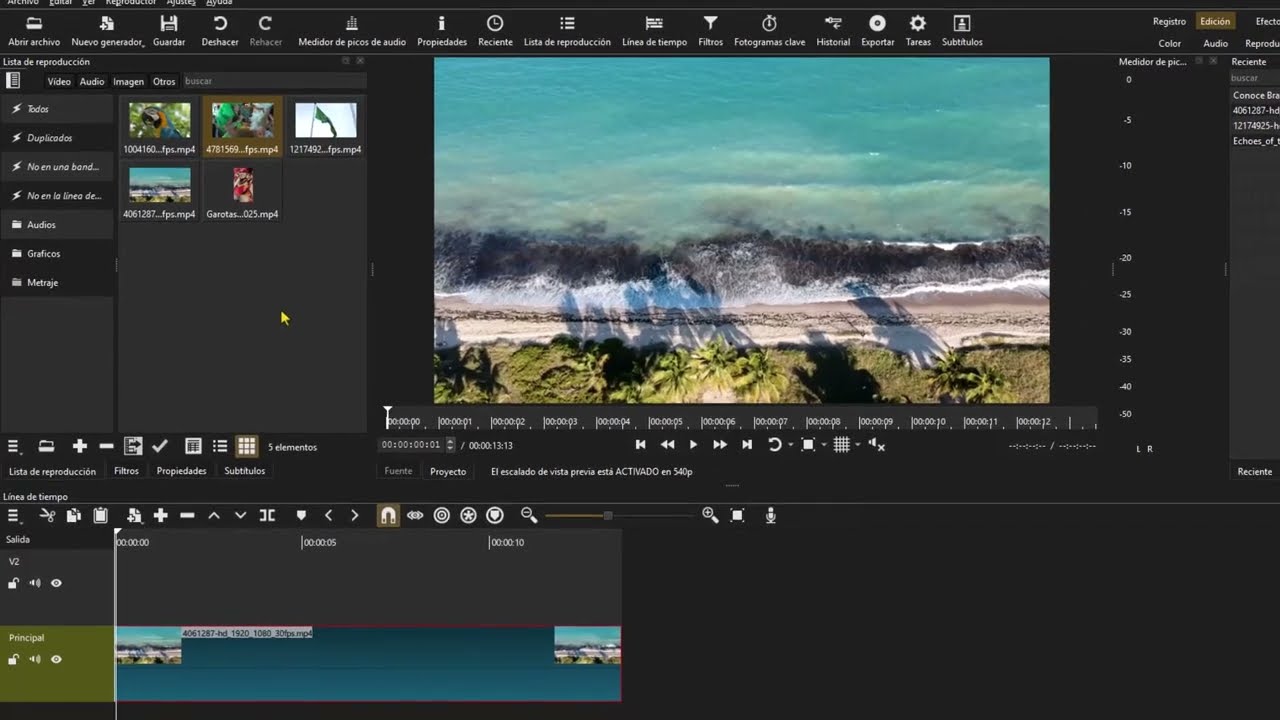The height and width of the screenshot is (720, 1280).
Task: Mute the Principal track speaker
Action: click(x=35, y=659)
